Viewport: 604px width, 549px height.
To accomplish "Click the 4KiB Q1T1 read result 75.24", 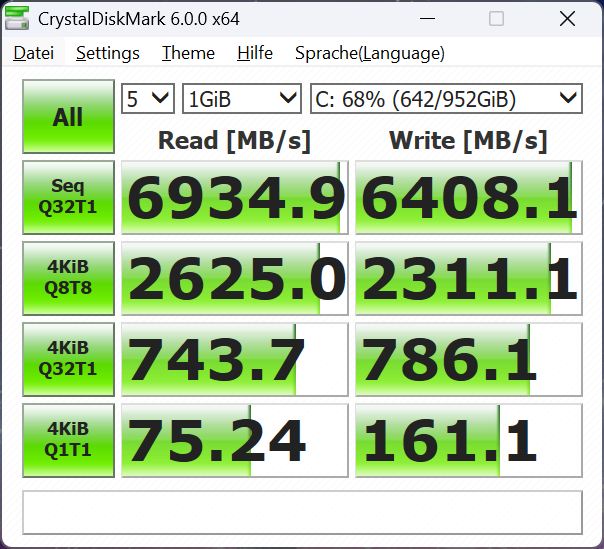I will click(235, 440).
